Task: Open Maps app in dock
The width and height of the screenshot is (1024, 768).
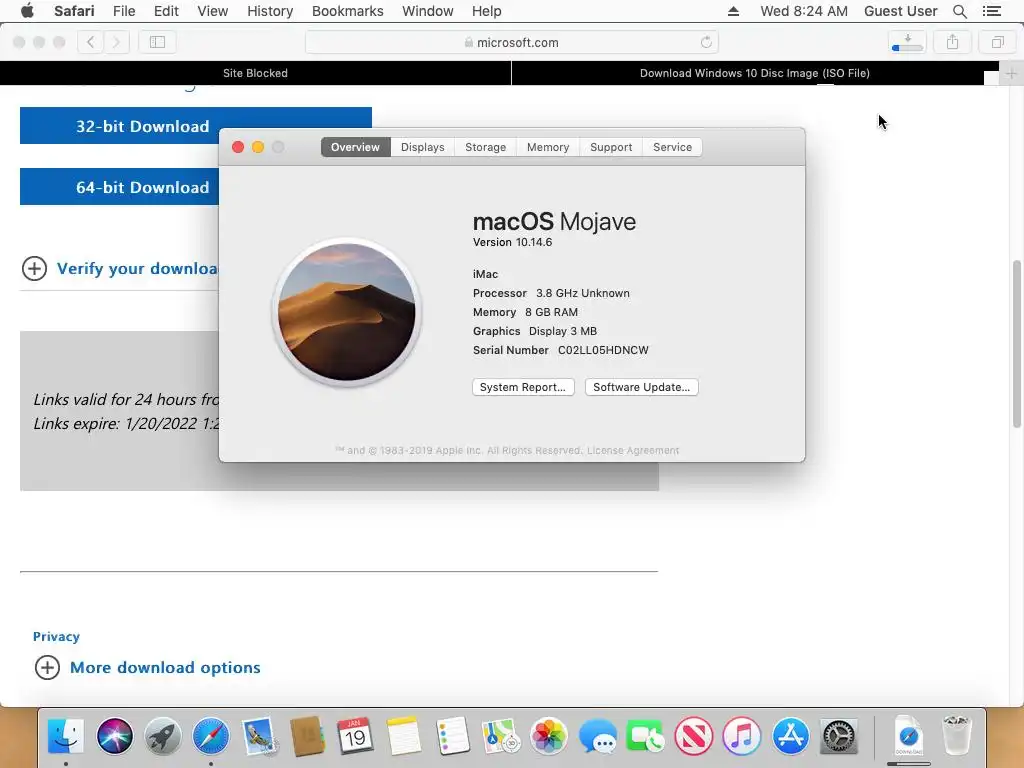Action: (x=500, y=736)
